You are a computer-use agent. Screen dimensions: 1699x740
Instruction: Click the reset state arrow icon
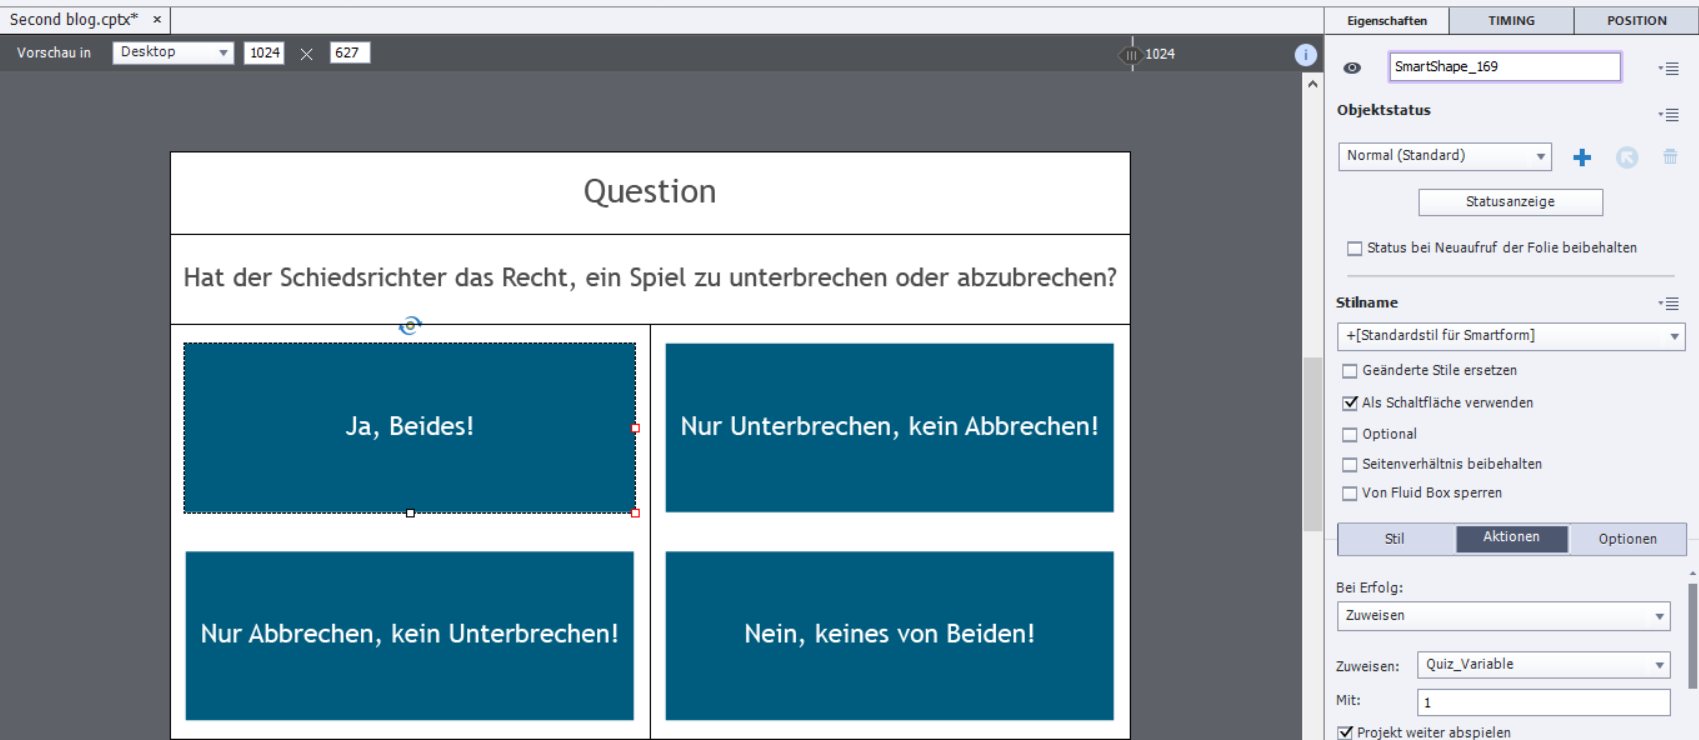pos(1627,157)
